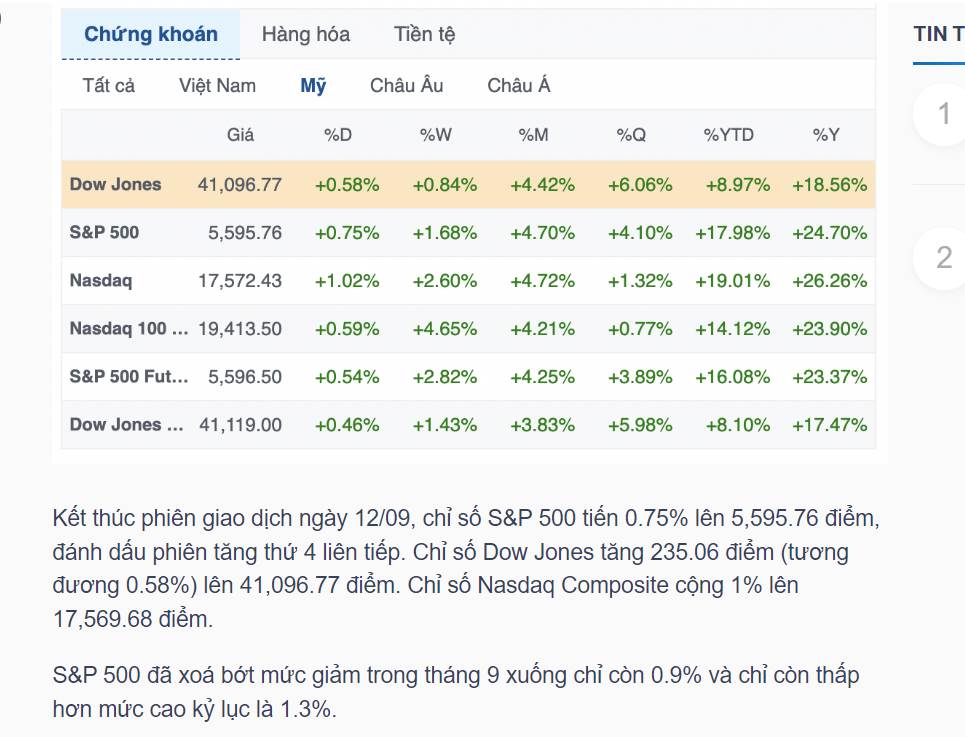Click the %D column header
The width and height of the screenshot is (965, 737).
[338, 135]
